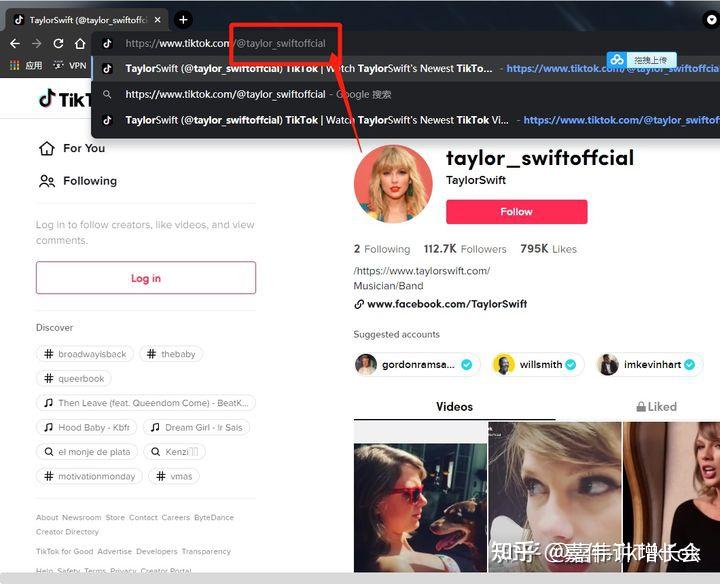Select the TaylorSwift TikTok browser tab
720x584 pixels.
click(x=86, y=20)
